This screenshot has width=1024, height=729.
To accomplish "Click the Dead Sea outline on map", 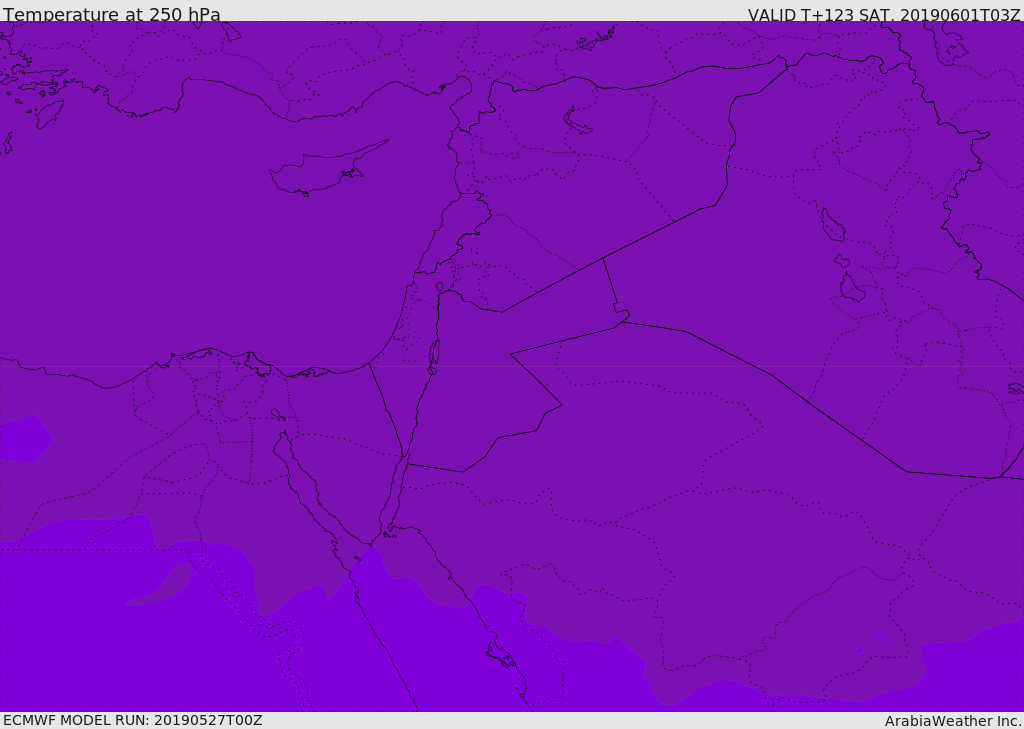I will coord(434,357).
